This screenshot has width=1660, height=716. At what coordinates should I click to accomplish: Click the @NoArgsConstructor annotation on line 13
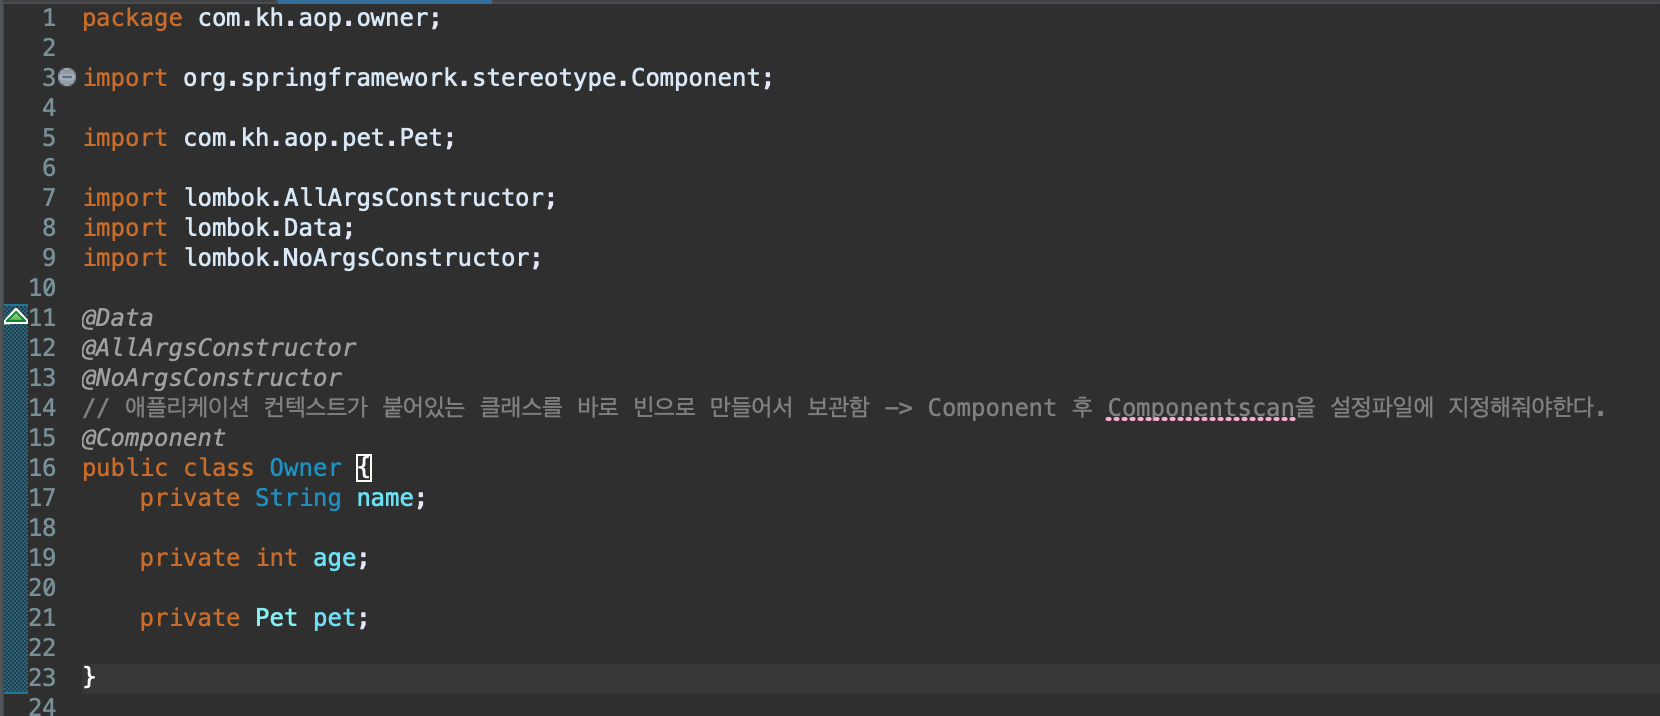click(x=211, y=378)
